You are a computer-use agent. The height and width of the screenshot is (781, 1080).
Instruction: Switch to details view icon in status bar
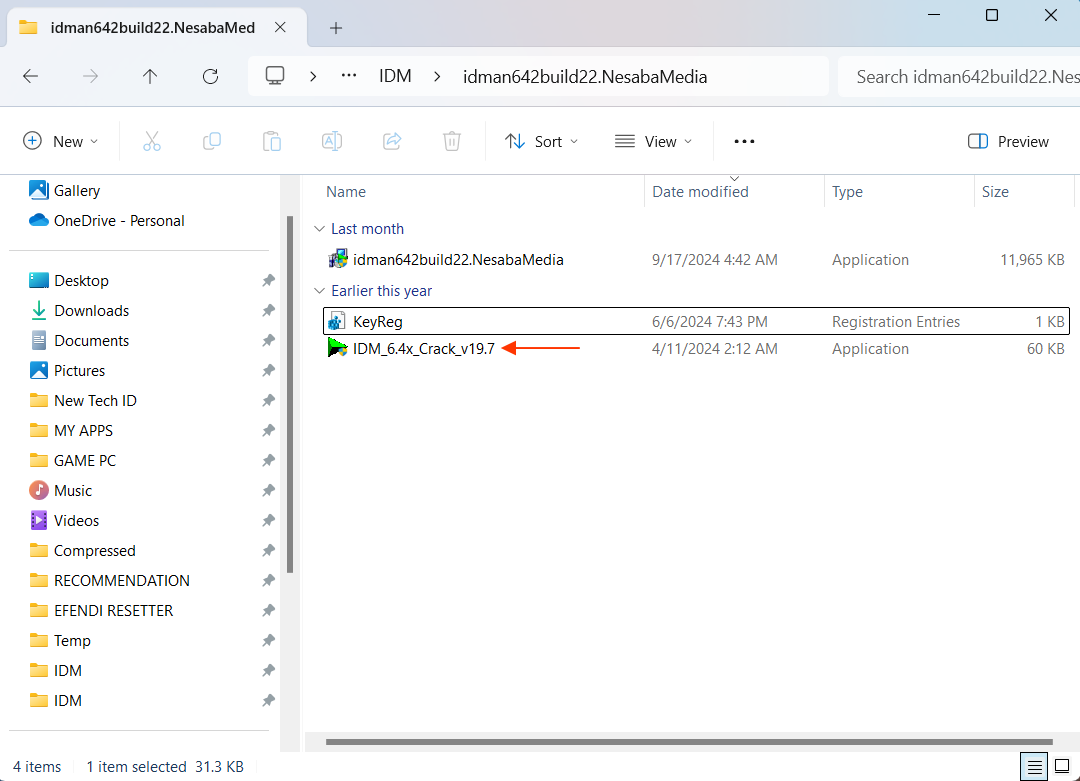click(x=1034, y=767)
